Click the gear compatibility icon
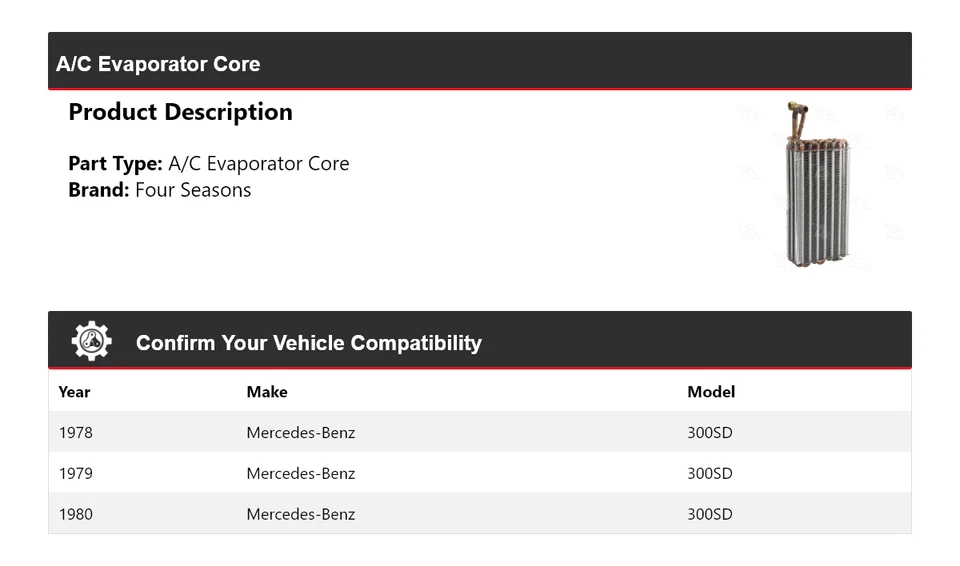 (91, 342)
